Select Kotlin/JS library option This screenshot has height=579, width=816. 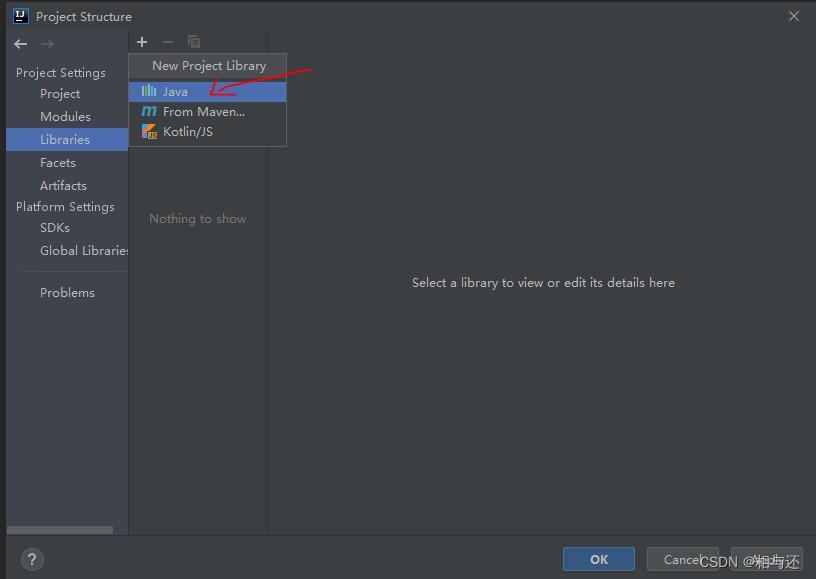tap(208, 132)
